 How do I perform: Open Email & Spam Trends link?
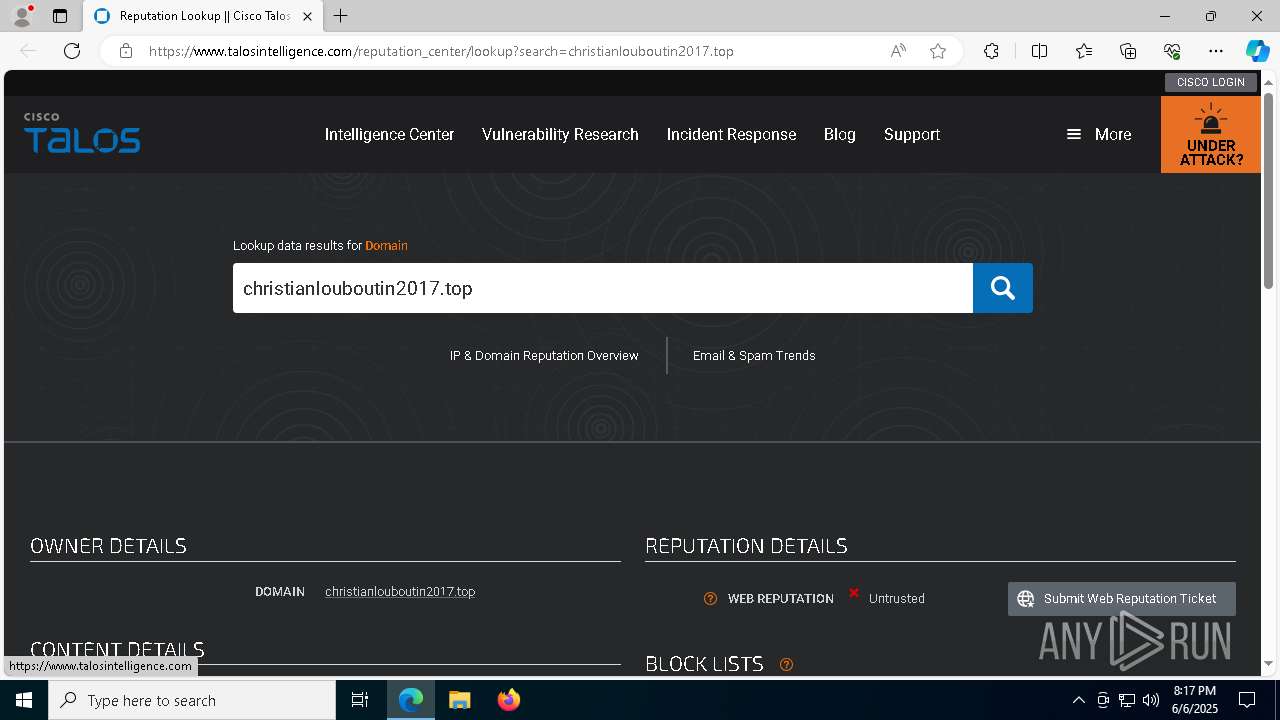754,356
